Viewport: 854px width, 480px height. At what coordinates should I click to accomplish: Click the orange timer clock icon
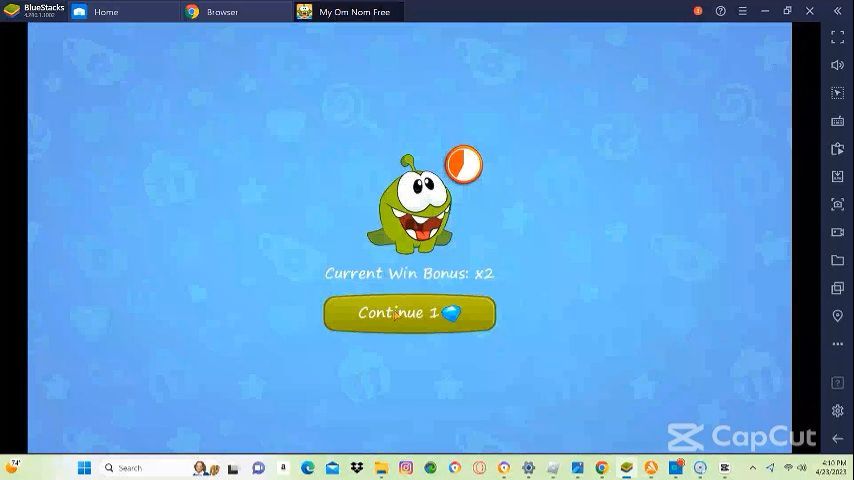point(463,164)
